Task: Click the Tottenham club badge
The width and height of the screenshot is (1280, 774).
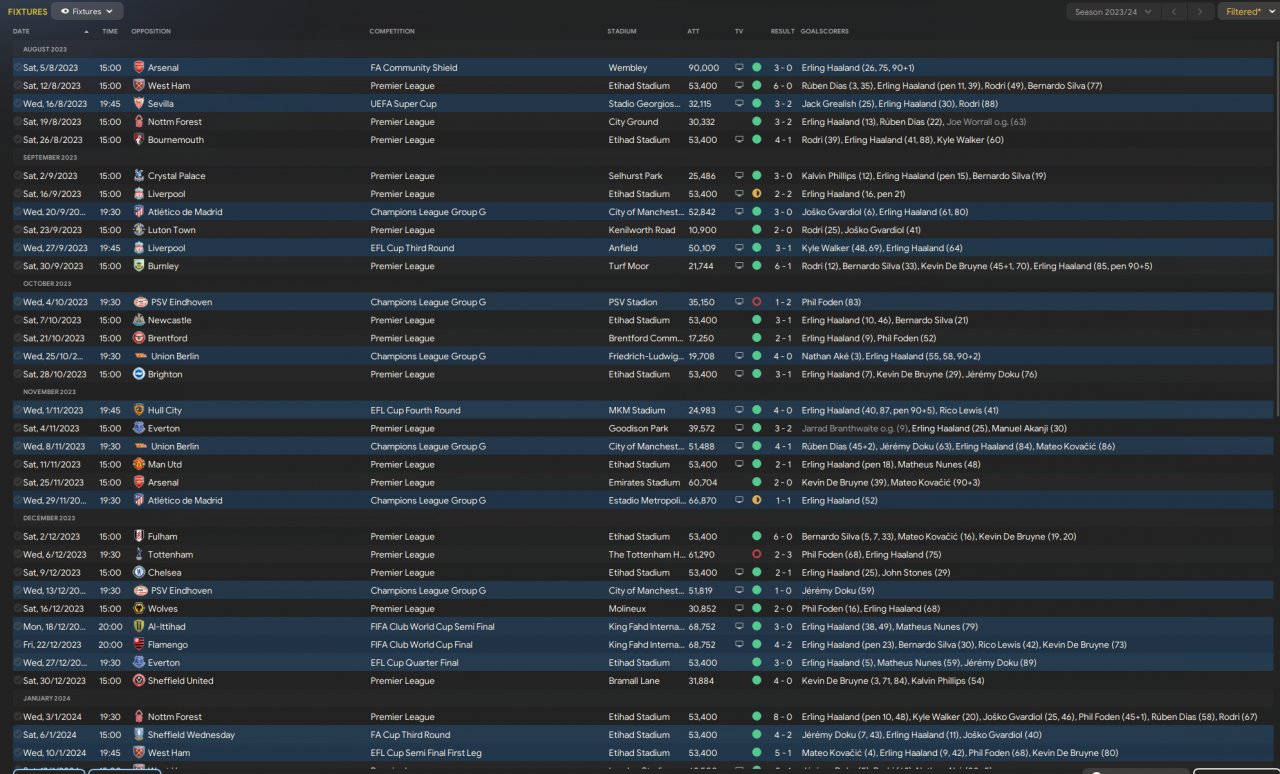Action: (139, 555)
